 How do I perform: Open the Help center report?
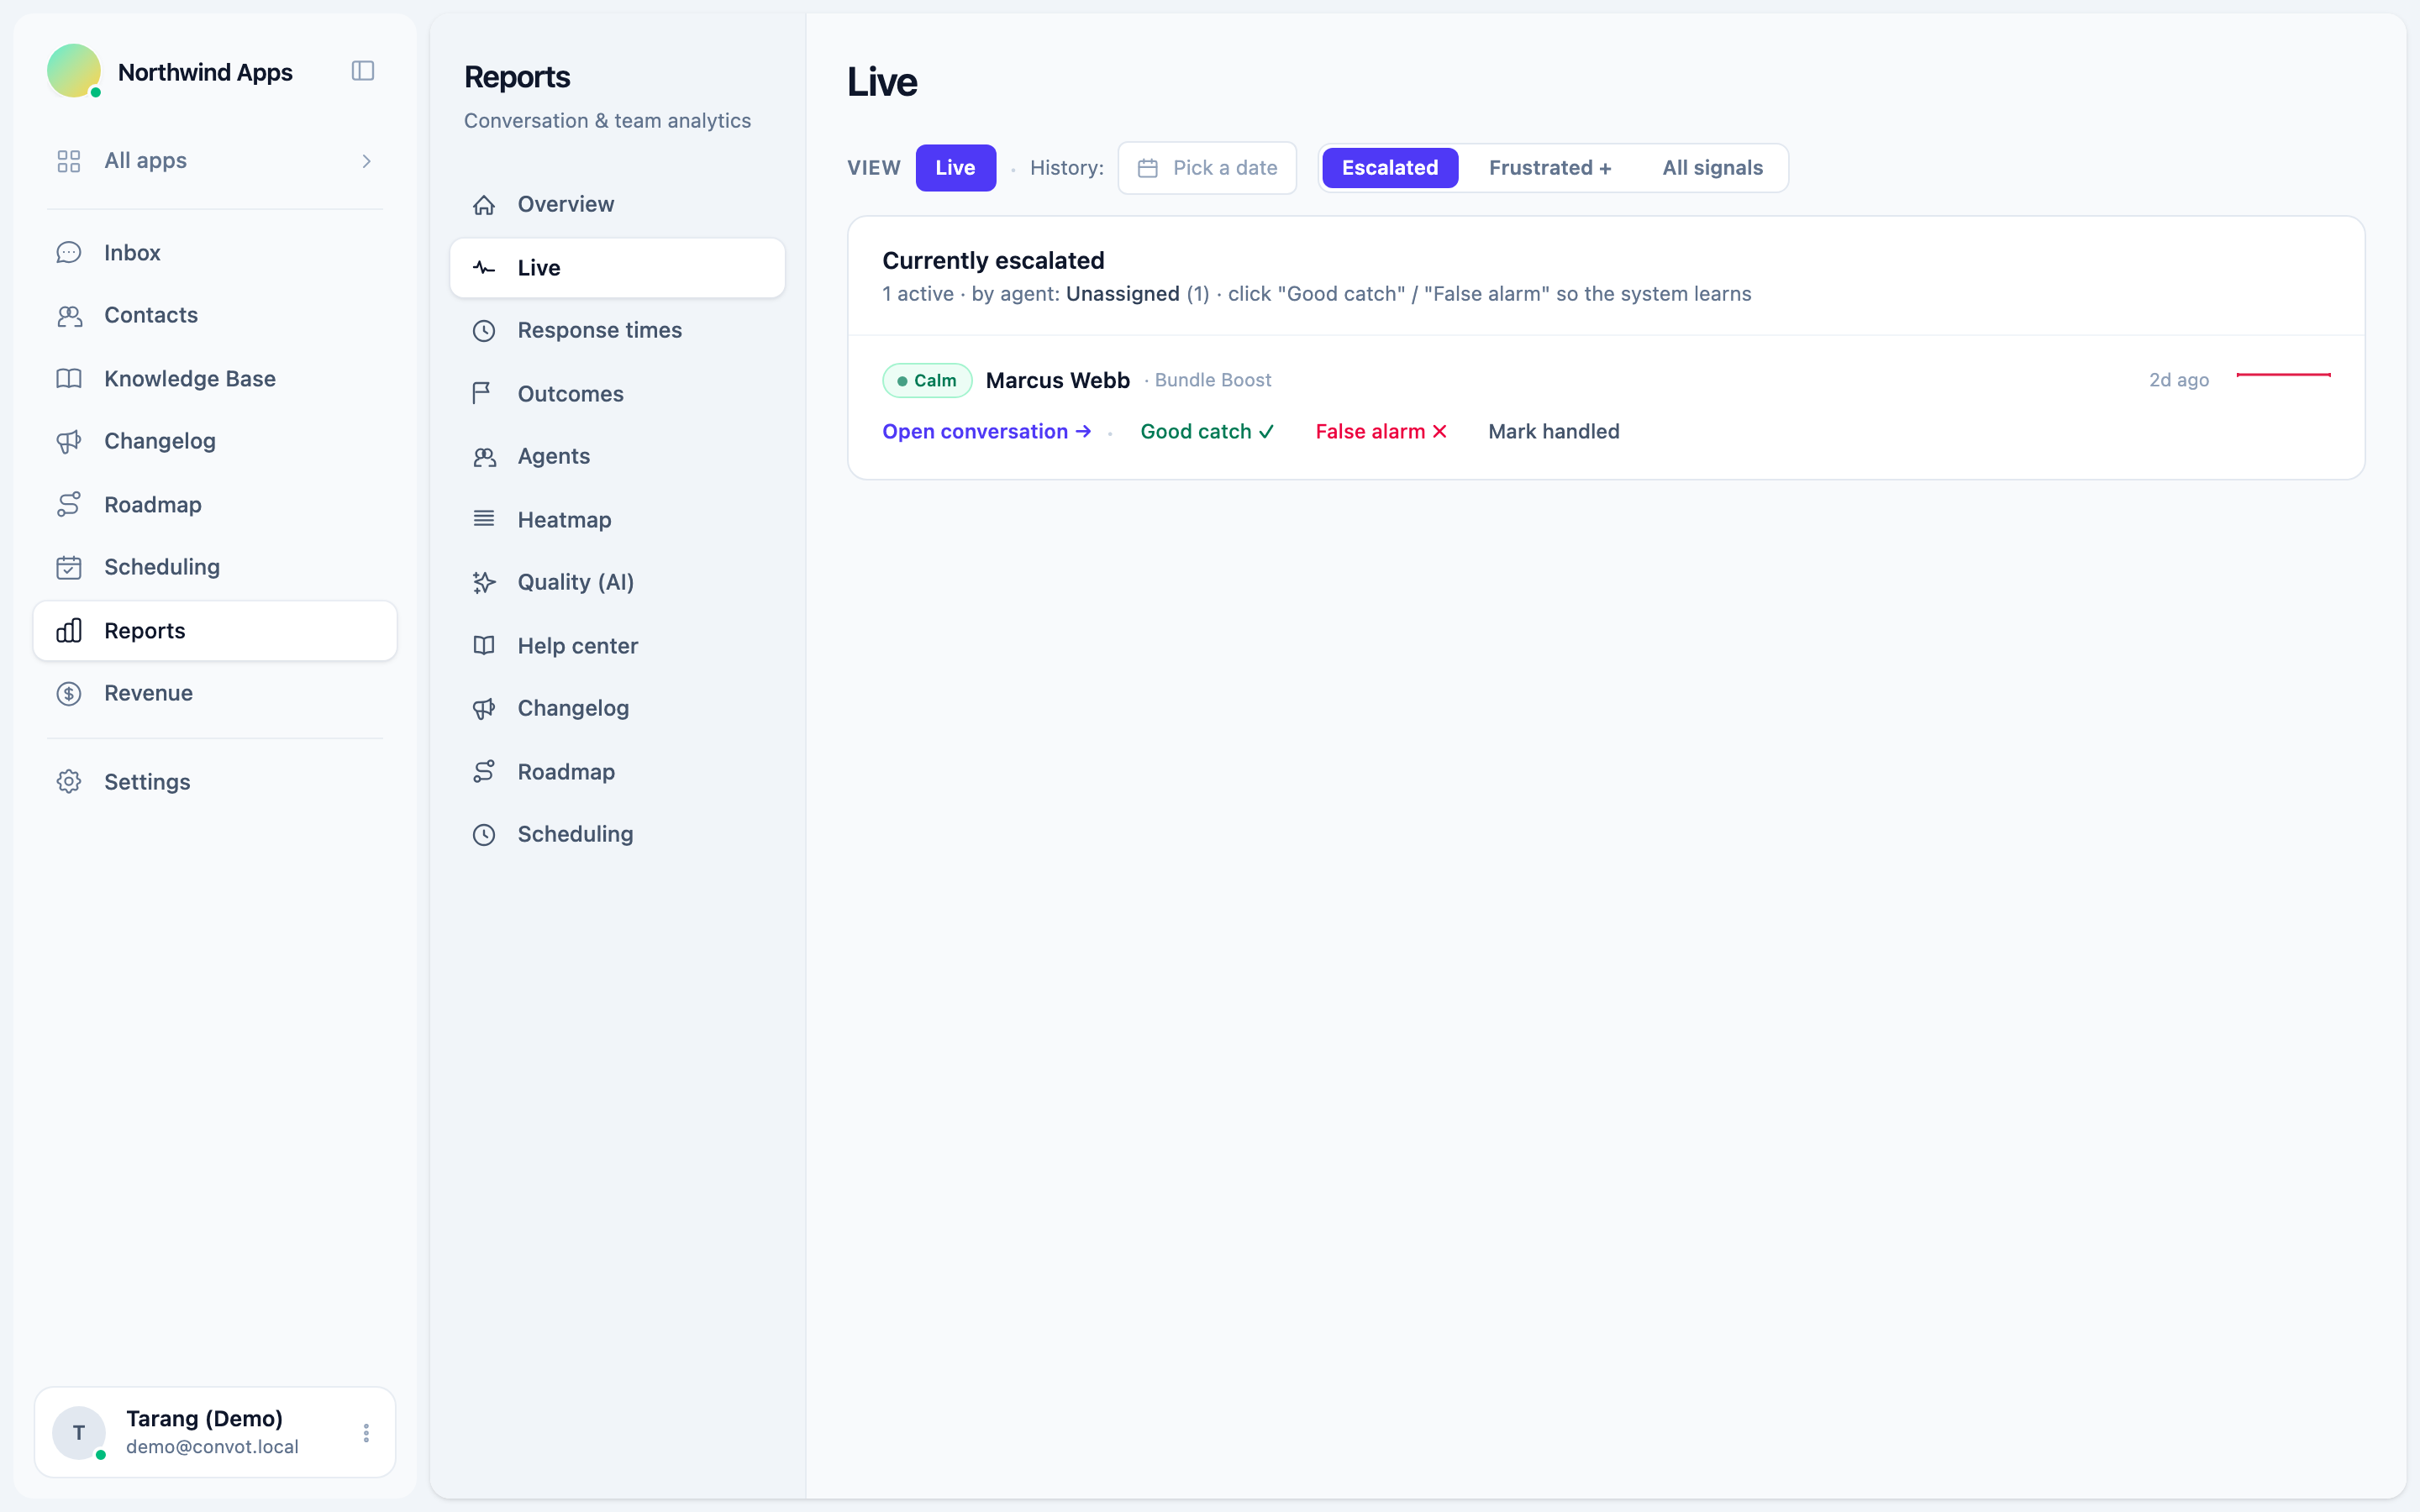pyautogui.click(x=617, y=646)
